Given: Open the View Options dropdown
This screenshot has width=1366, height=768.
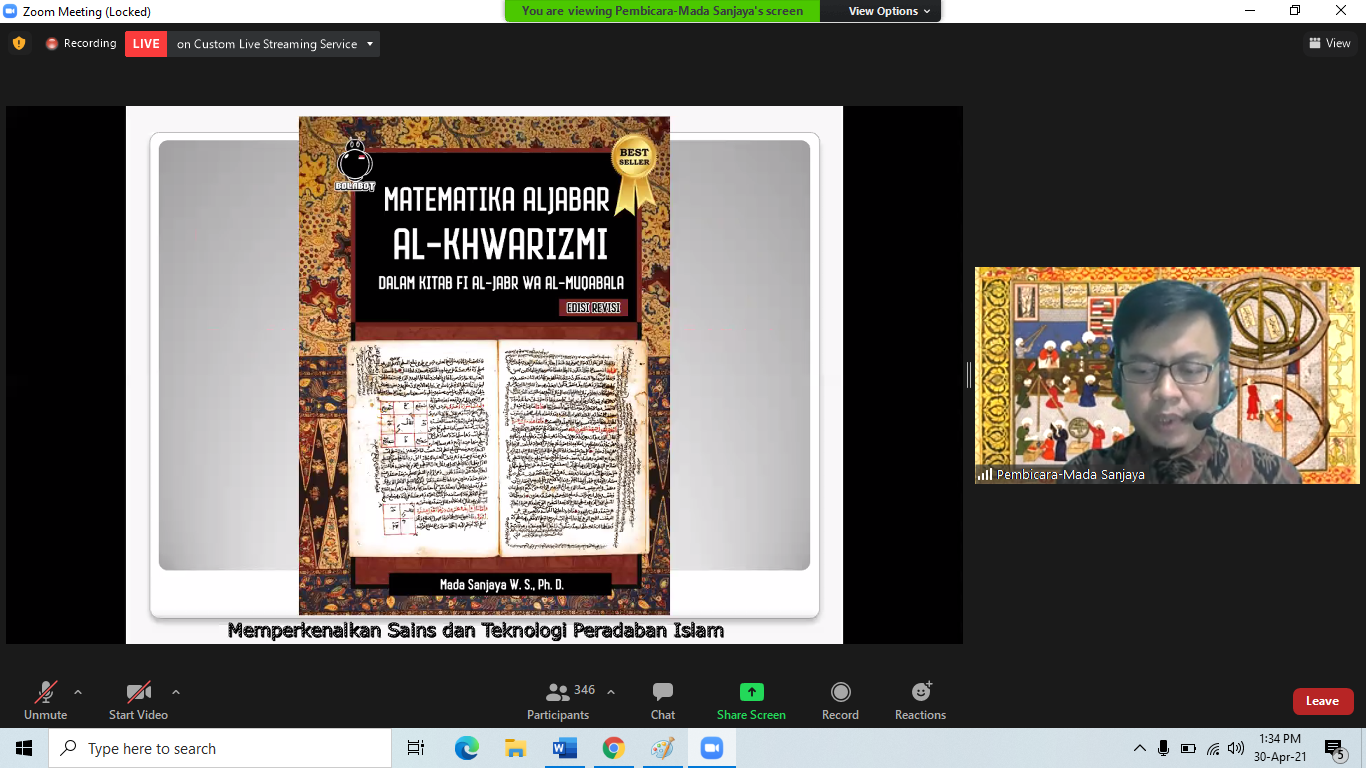Looking at the screenshot, I should 889,11.
